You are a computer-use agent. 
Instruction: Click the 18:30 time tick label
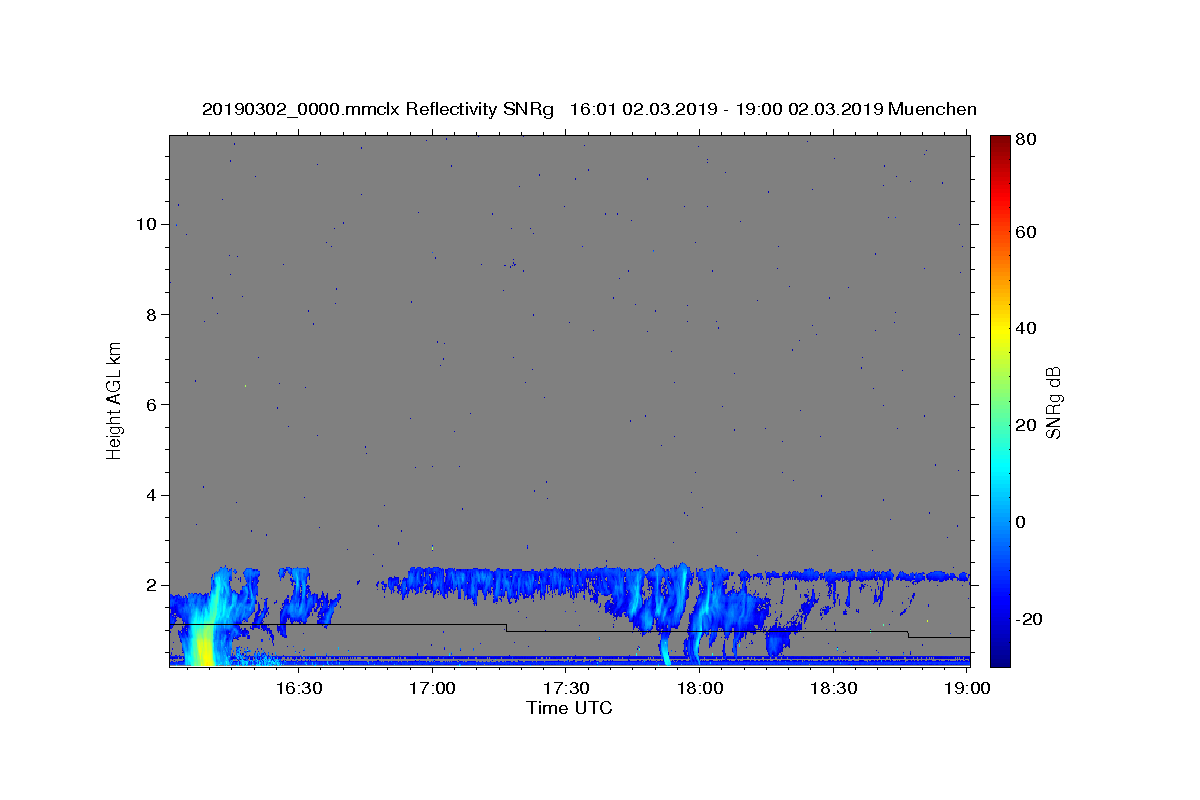[834, 688]
